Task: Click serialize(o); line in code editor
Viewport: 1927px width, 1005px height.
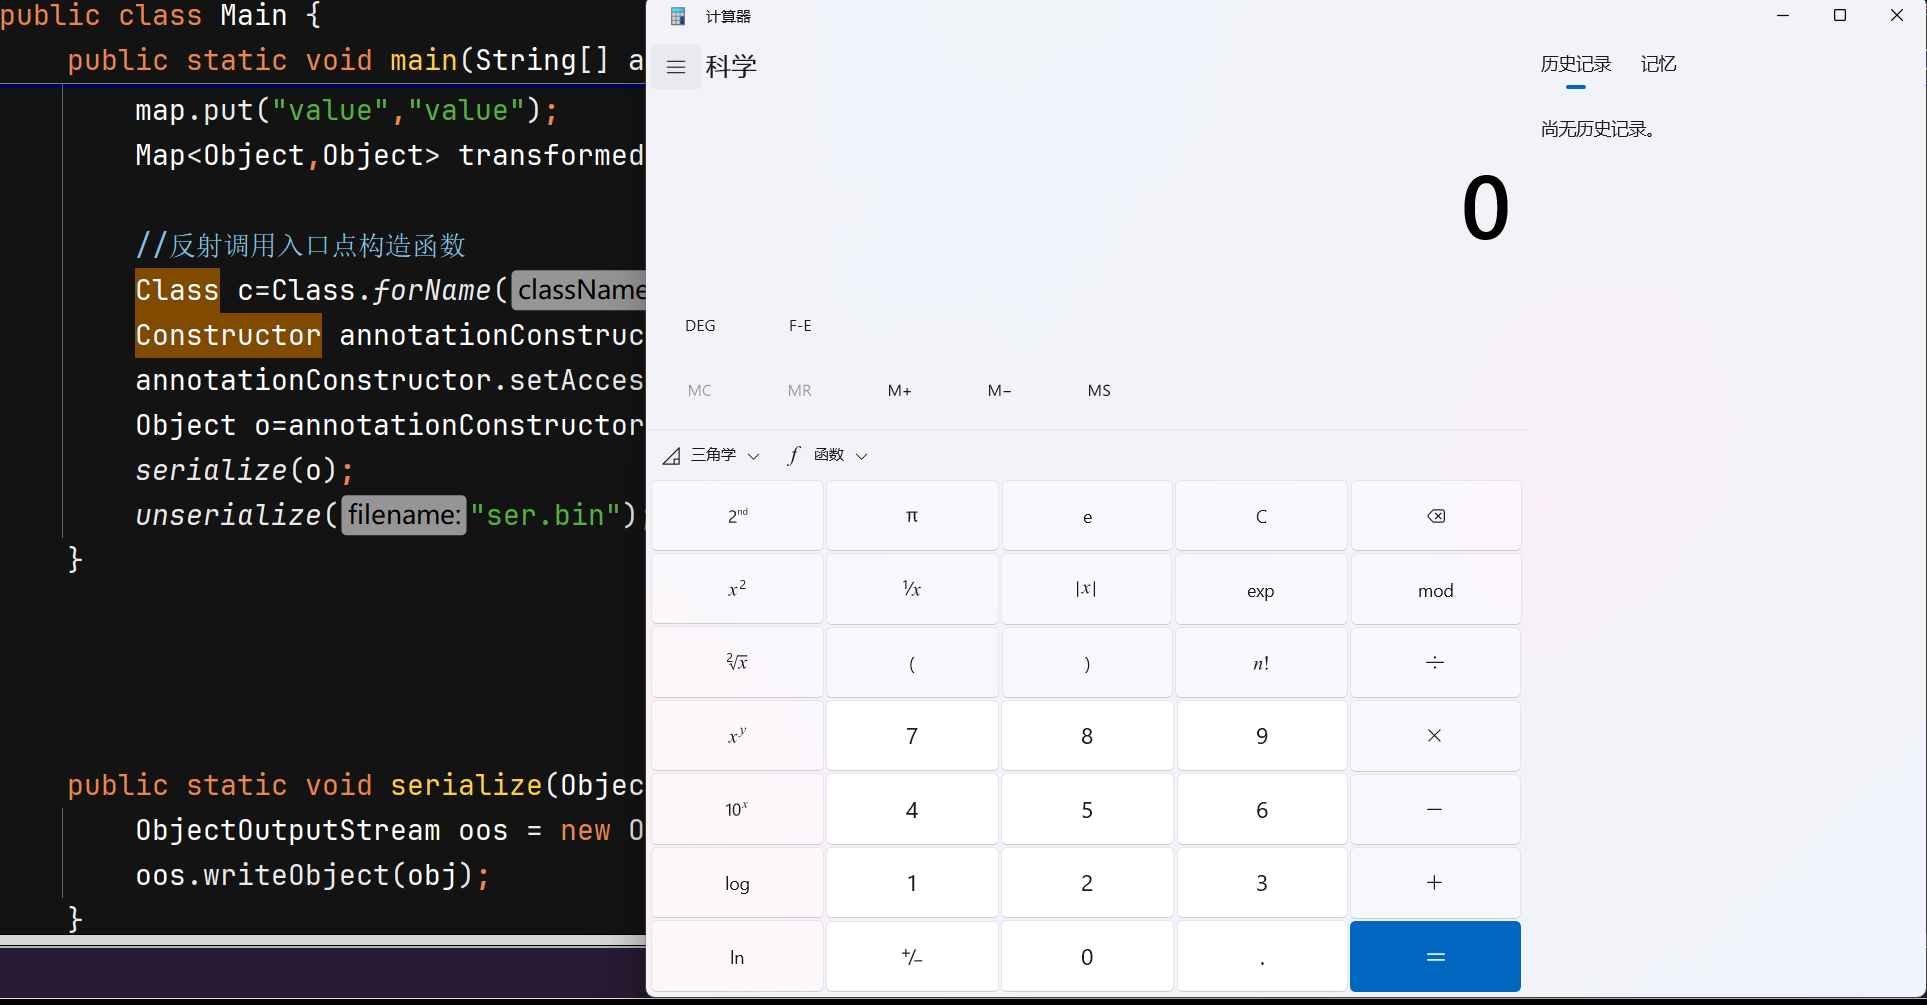Action: 245,470
